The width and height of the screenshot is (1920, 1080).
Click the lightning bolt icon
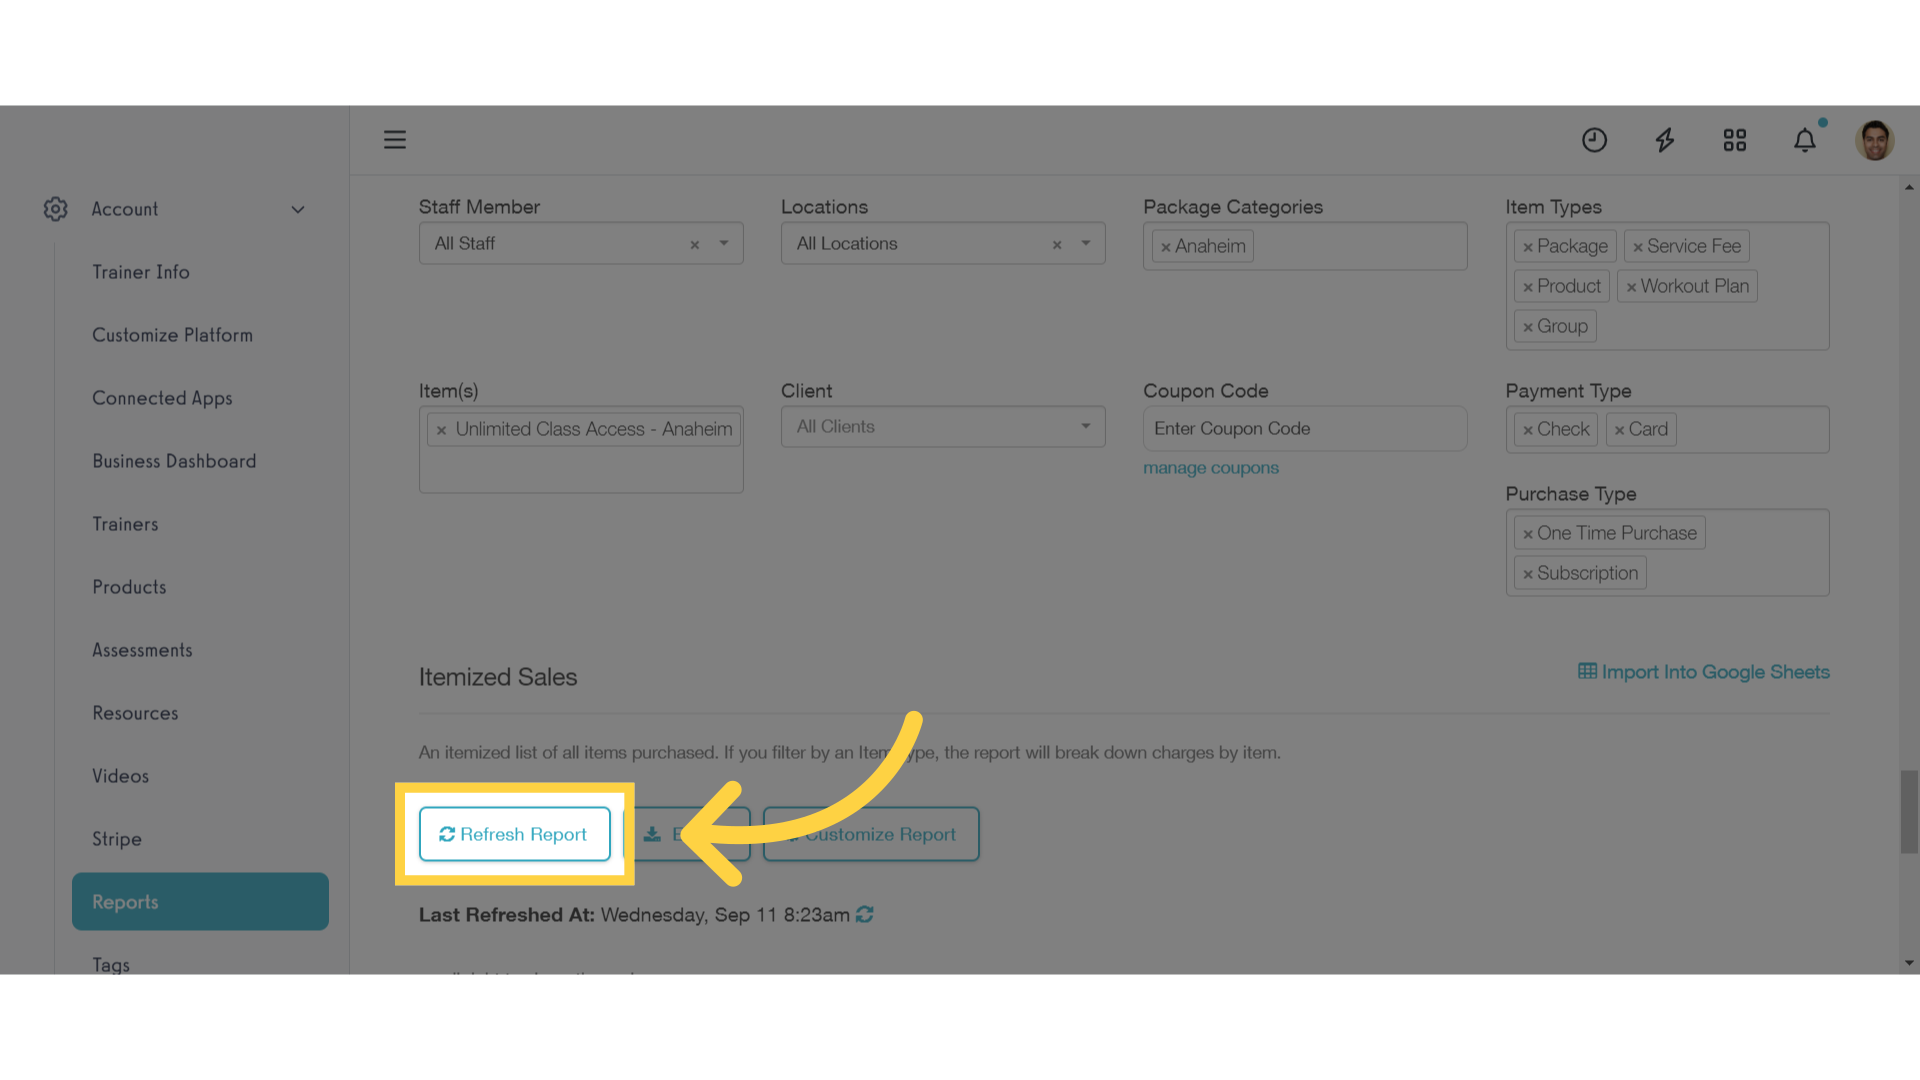1664,138
